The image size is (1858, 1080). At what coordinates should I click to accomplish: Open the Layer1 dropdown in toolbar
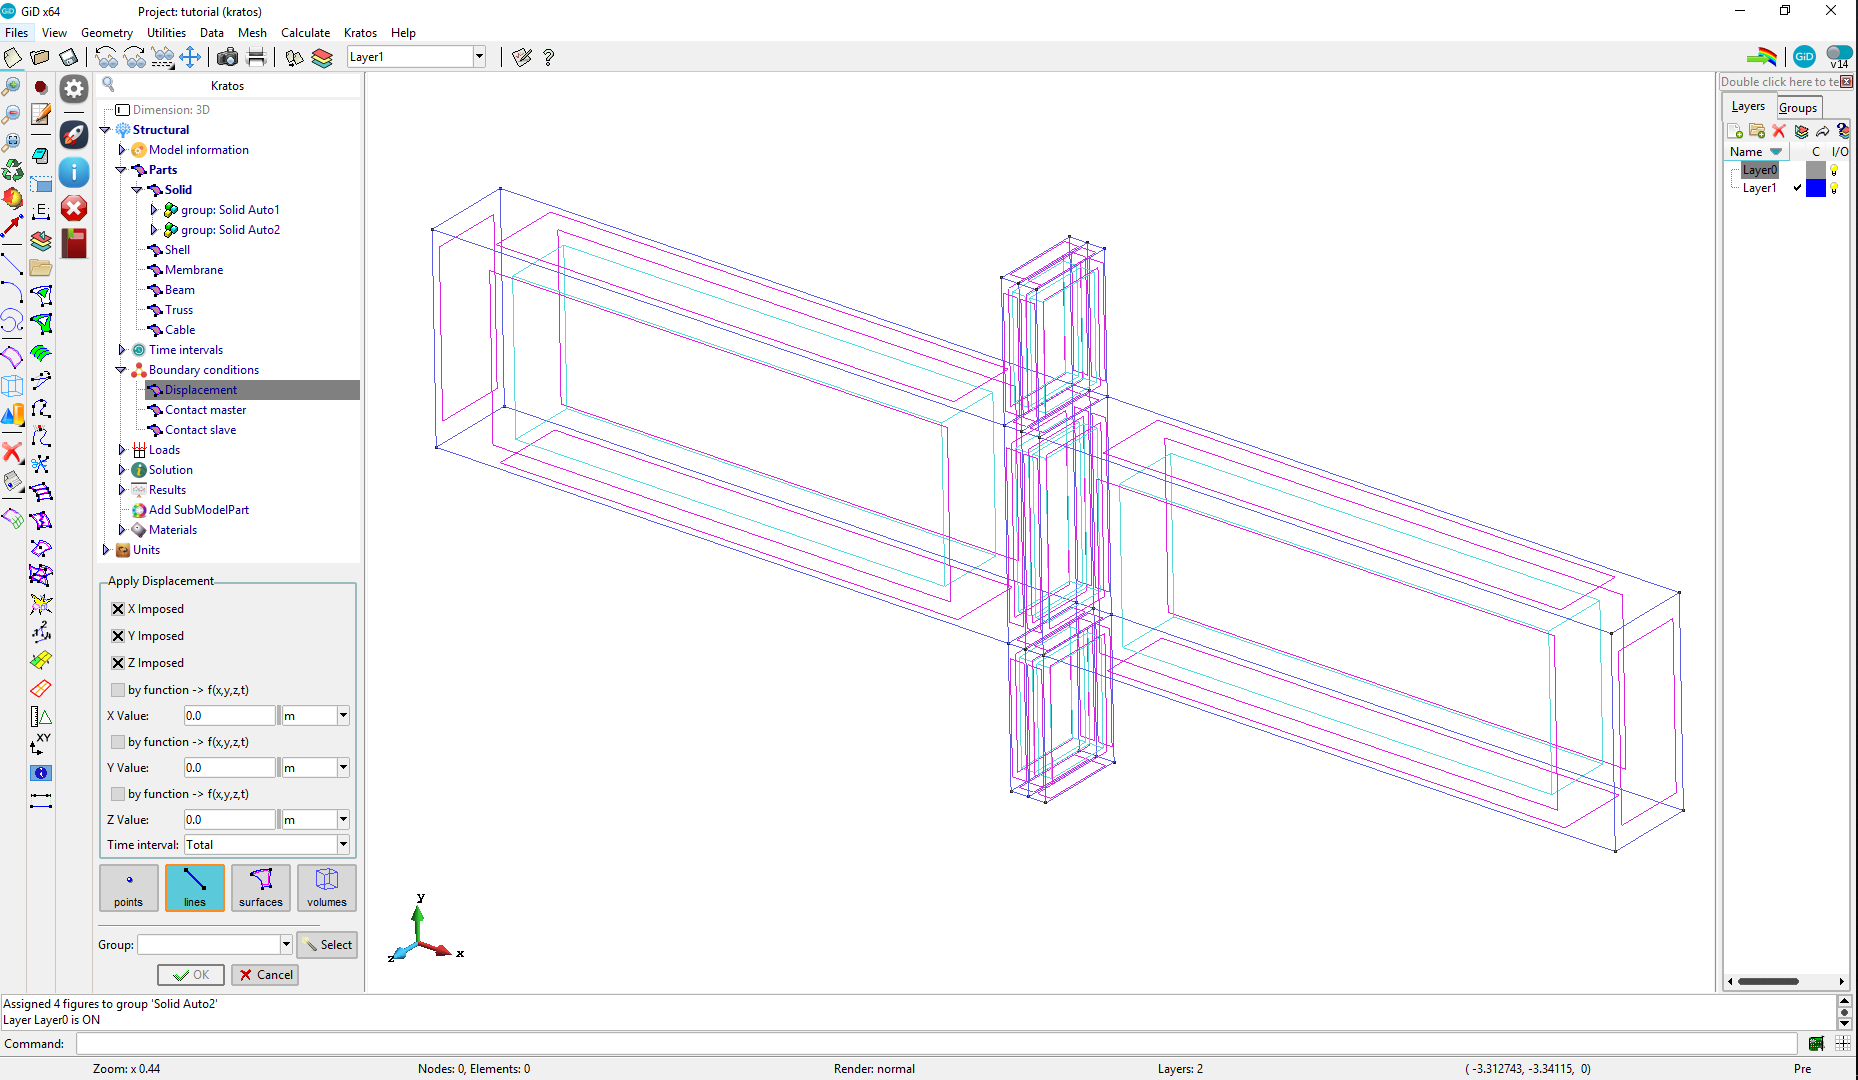click(x=479, y=57)
